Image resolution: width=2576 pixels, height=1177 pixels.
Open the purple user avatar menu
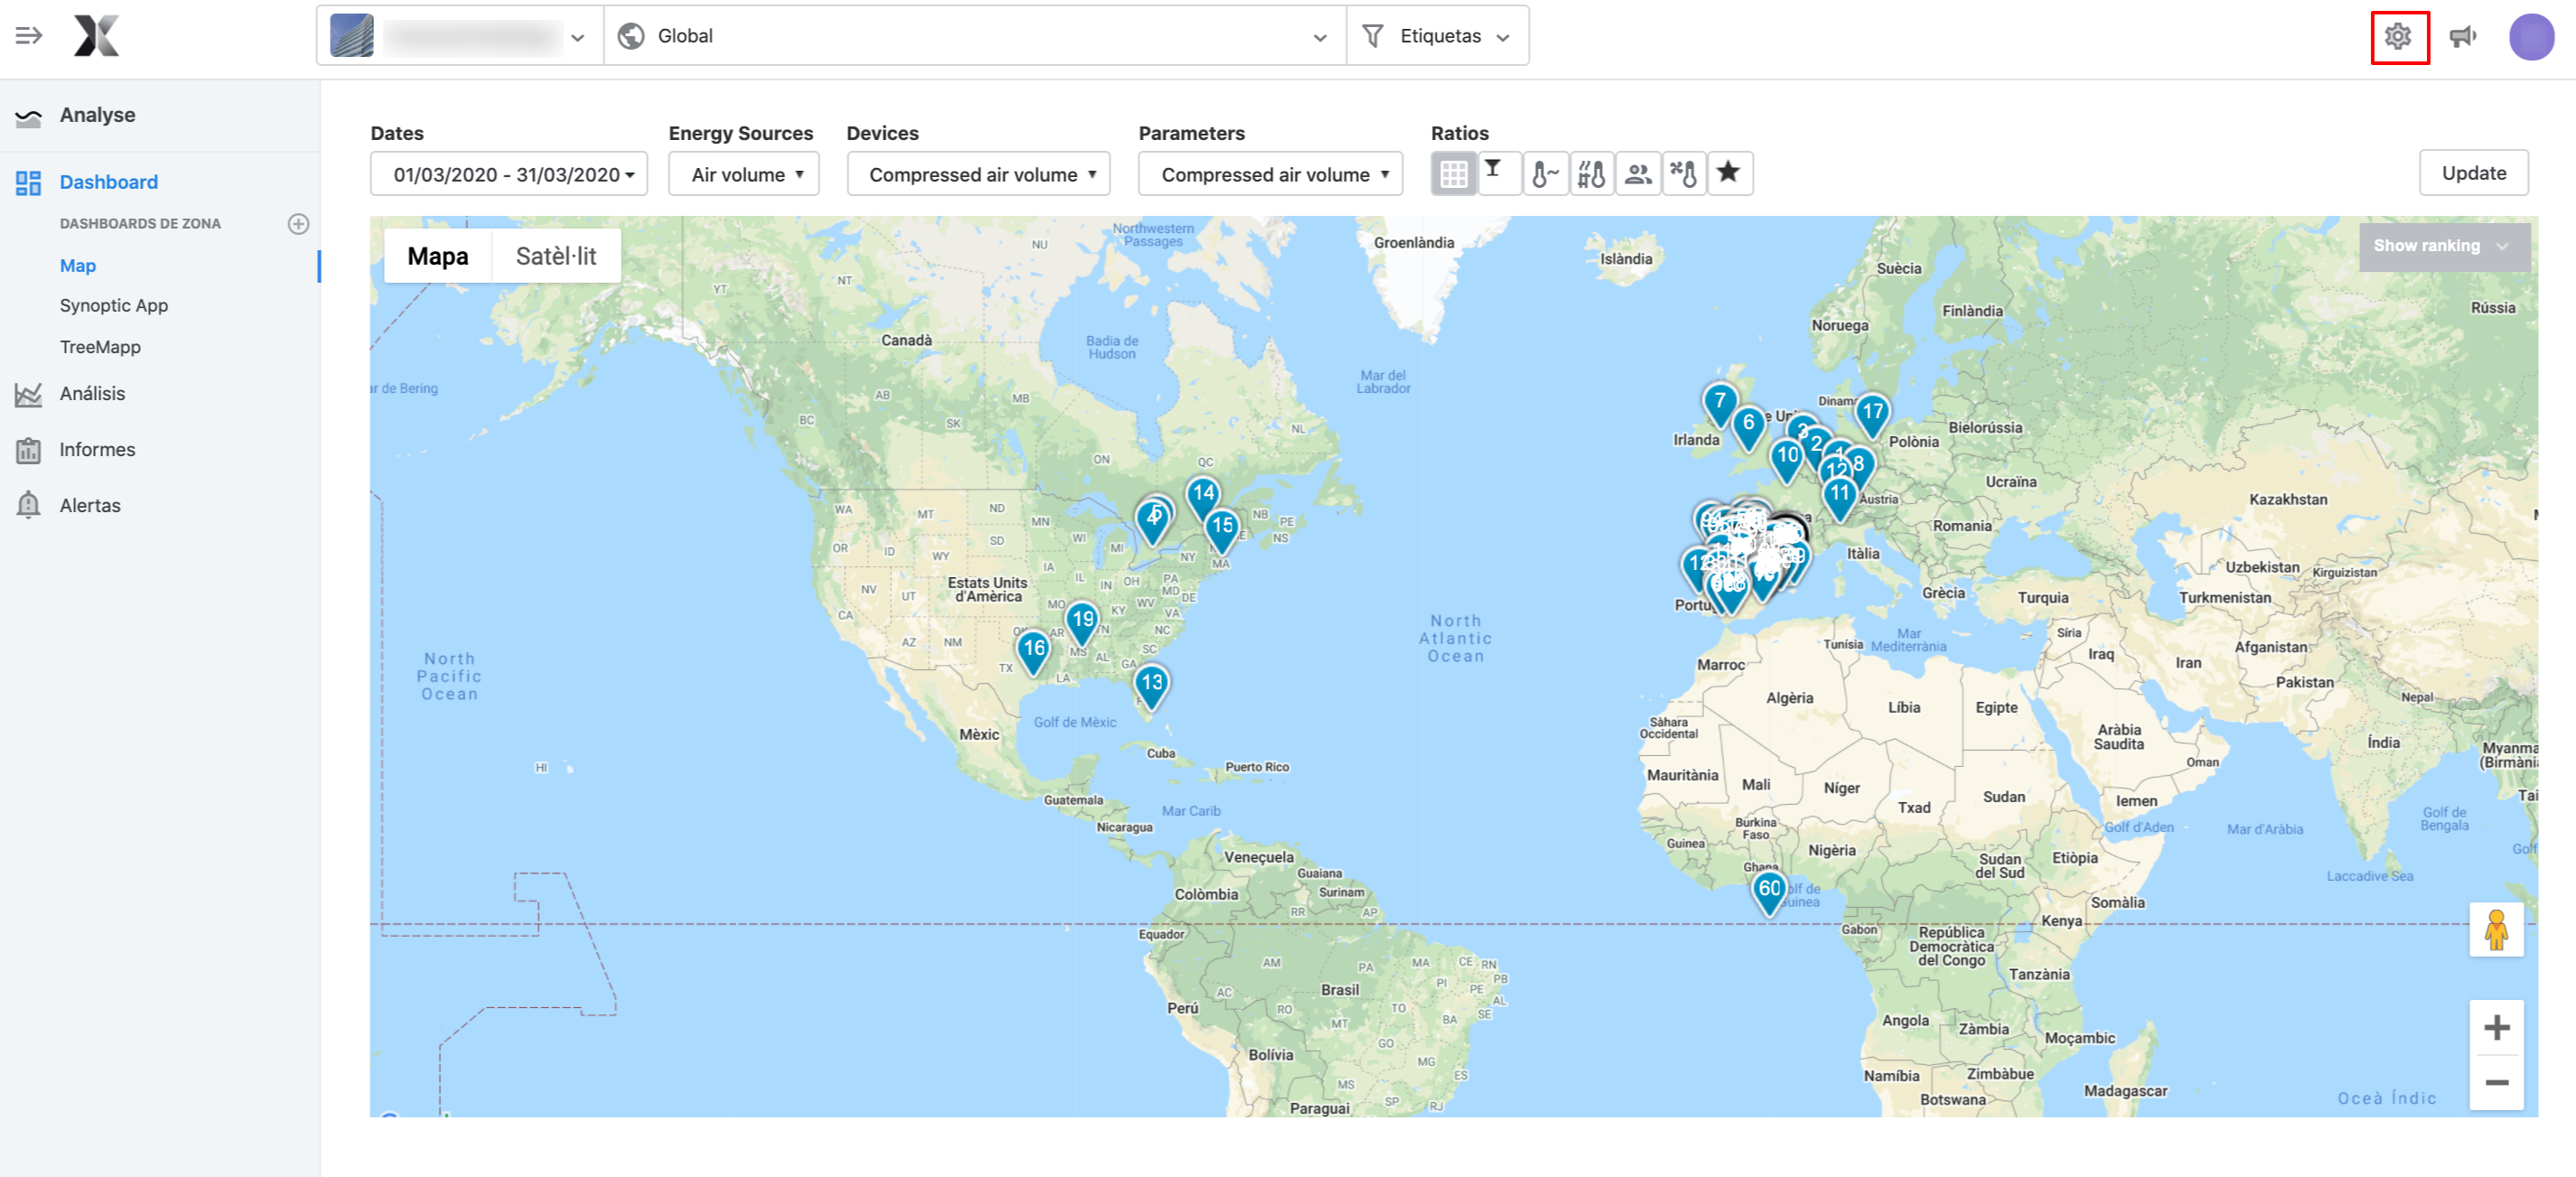coord(2530,37)
